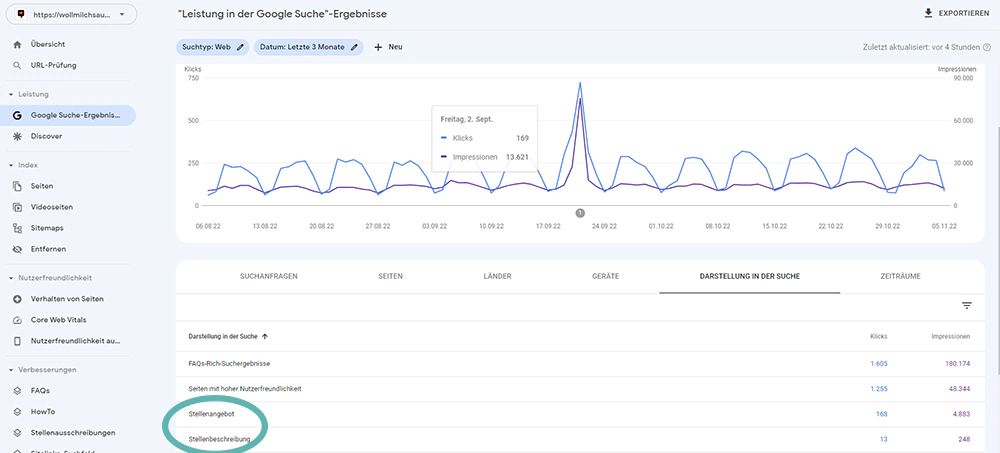The width and height of the screenshot is (1000, 453).
Task: Click the export download arrow icon
Action: pyautogui.click(x=928, y=13)
